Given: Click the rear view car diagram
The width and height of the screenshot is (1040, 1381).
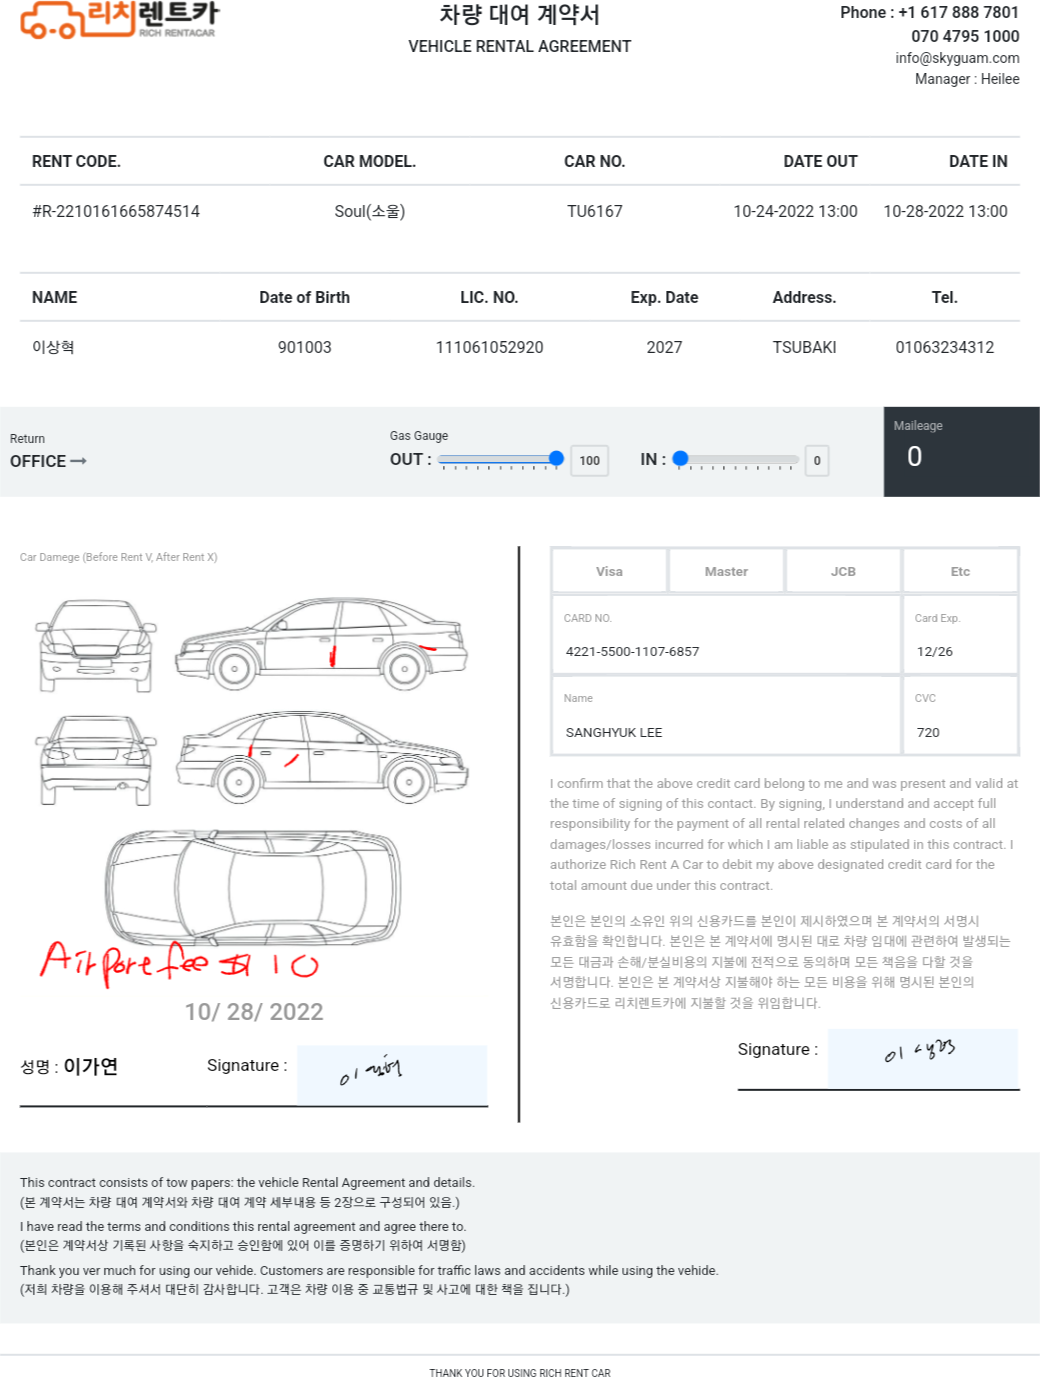Looking at the screenshot, I should (x=96, y=760).
